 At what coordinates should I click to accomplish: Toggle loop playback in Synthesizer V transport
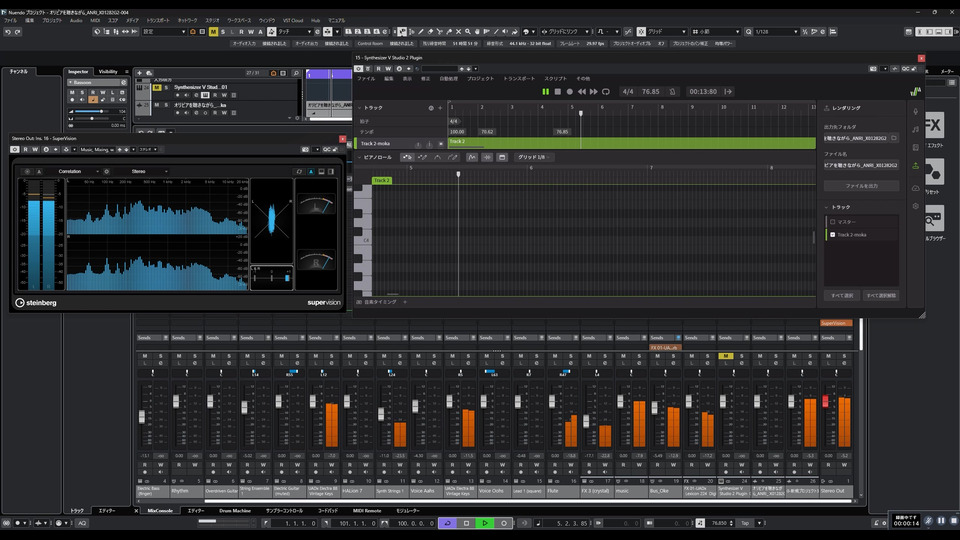point(607,91)
